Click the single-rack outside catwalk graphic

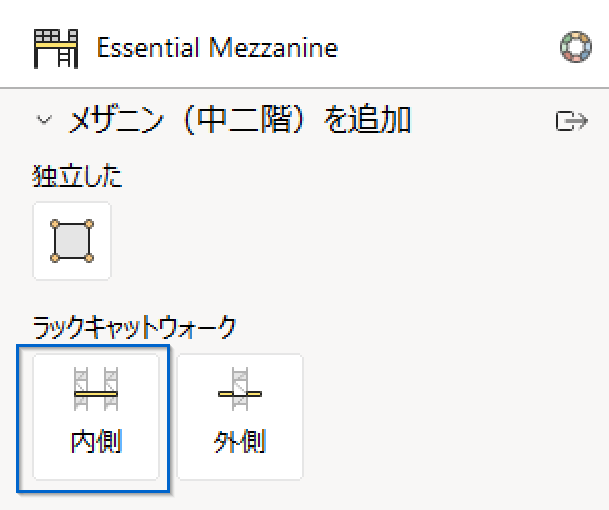tap(240, 389)
